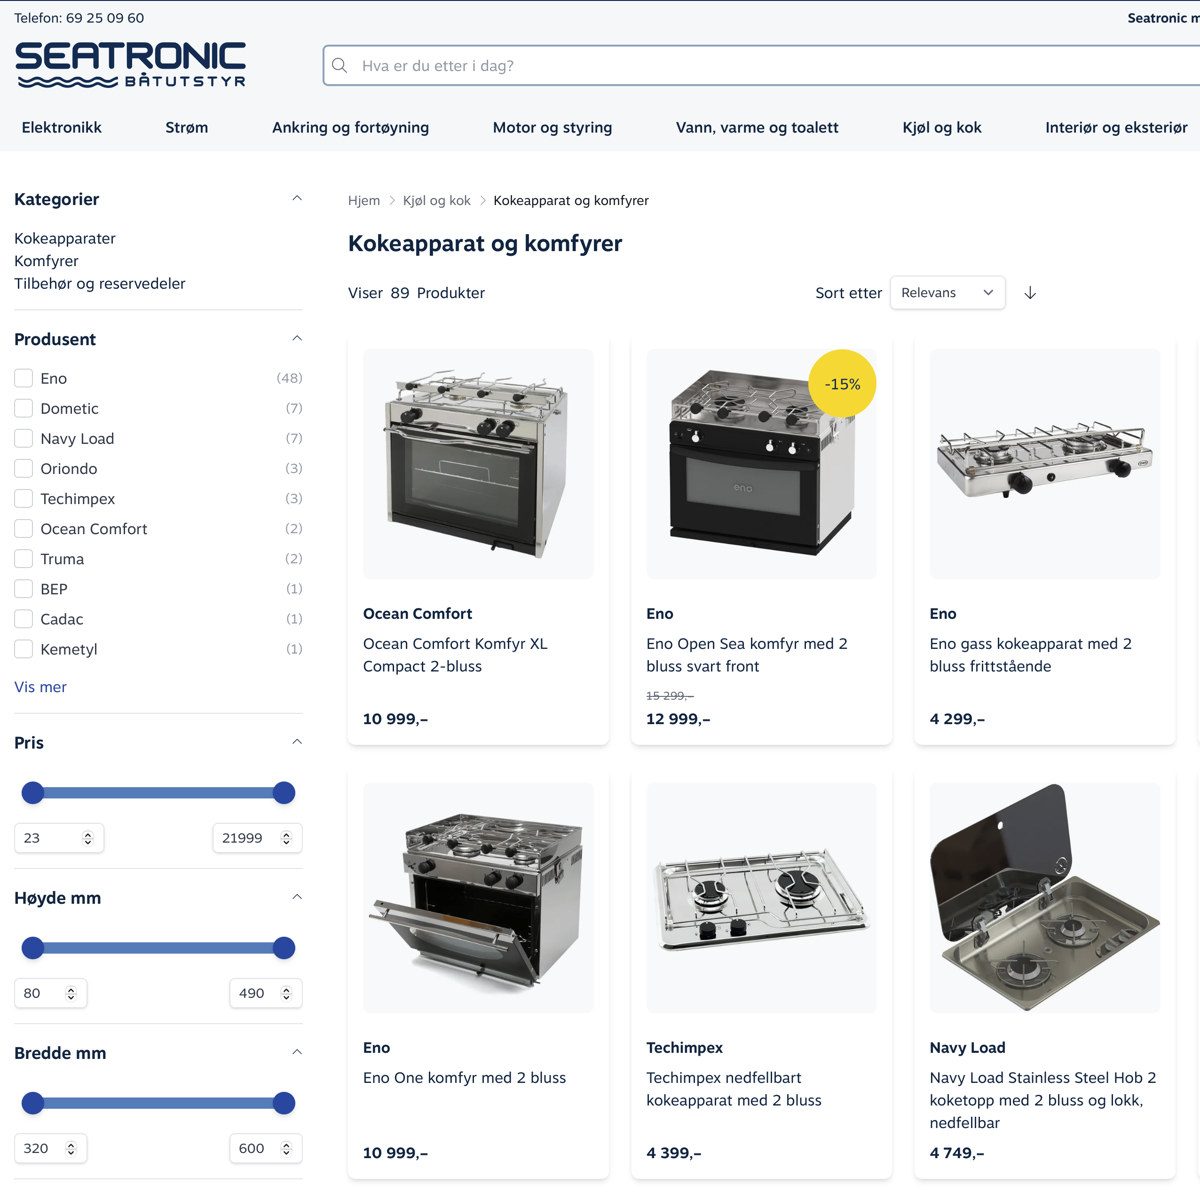The width and height of the screenshot is (1200, 1200).
Task: Open the Ocean Comfort Komfyr XL image
Action: coord(478,464)
